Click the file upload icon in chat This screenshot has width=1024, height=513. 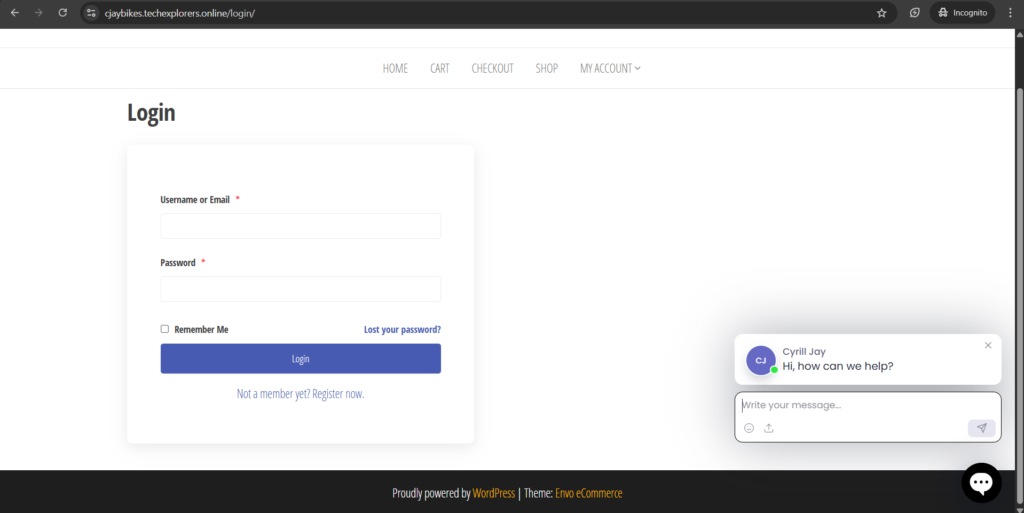769,428
